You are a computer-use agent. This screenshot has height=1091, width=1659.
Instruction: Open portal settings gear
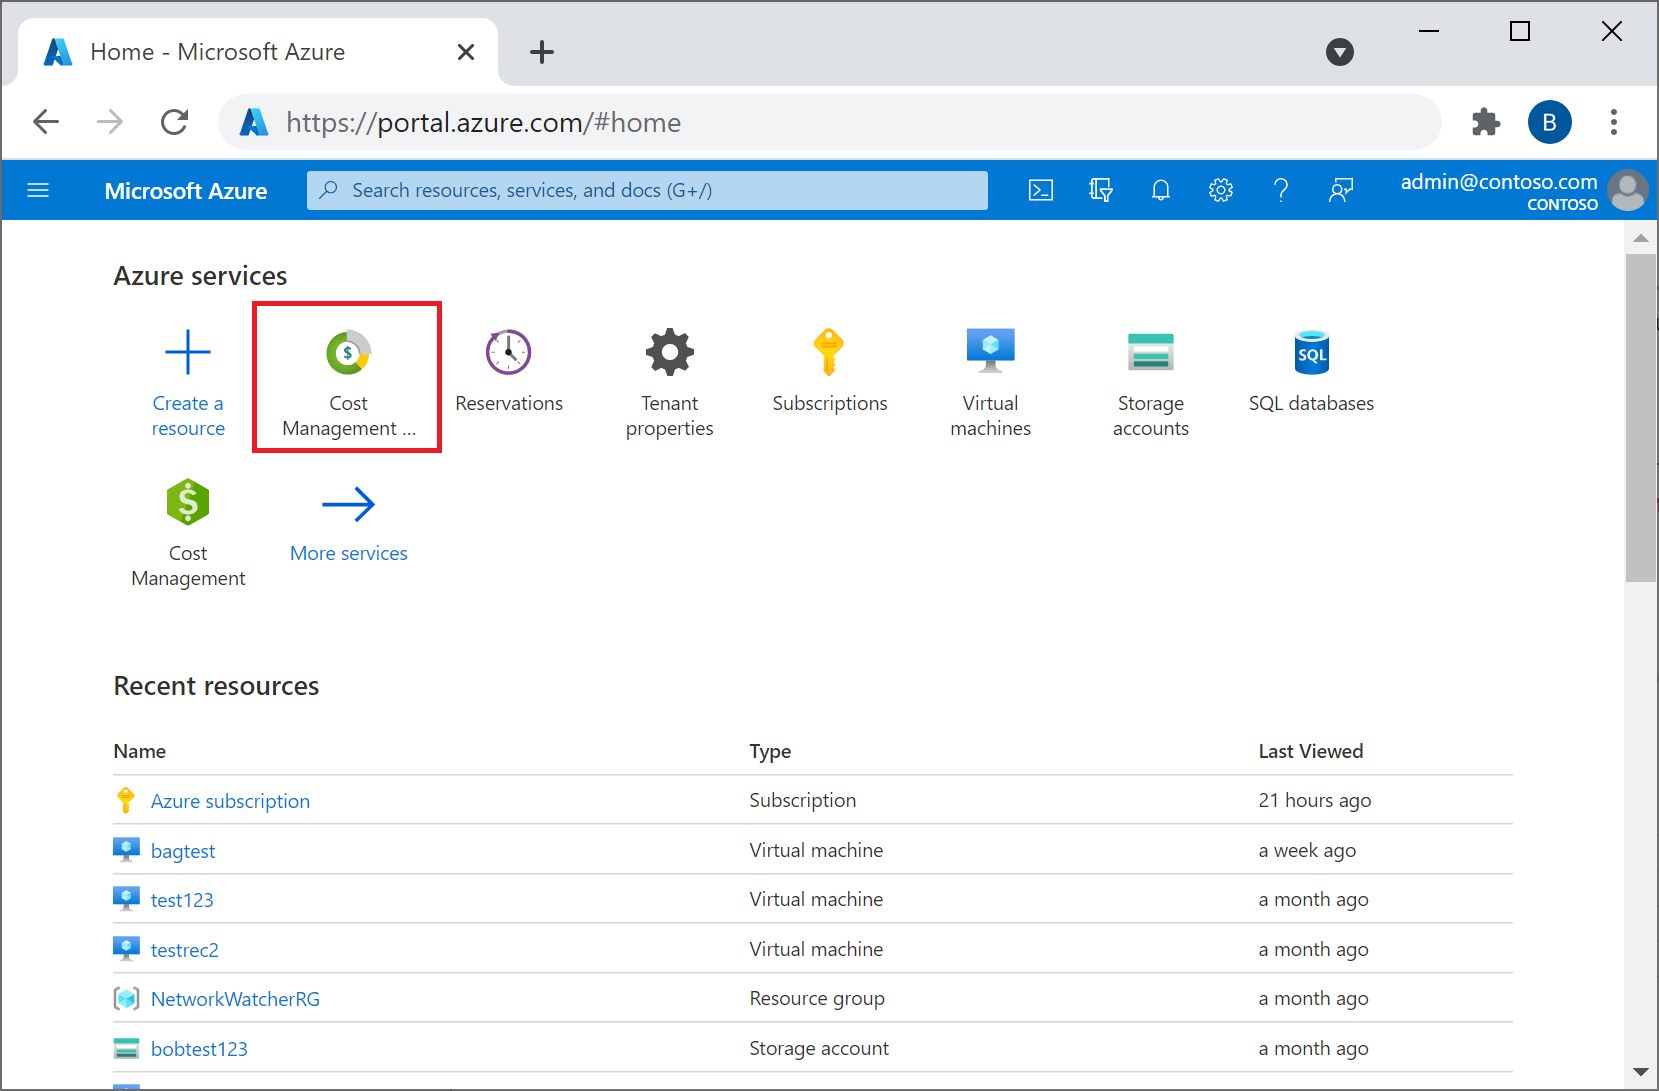[1220, 190]
